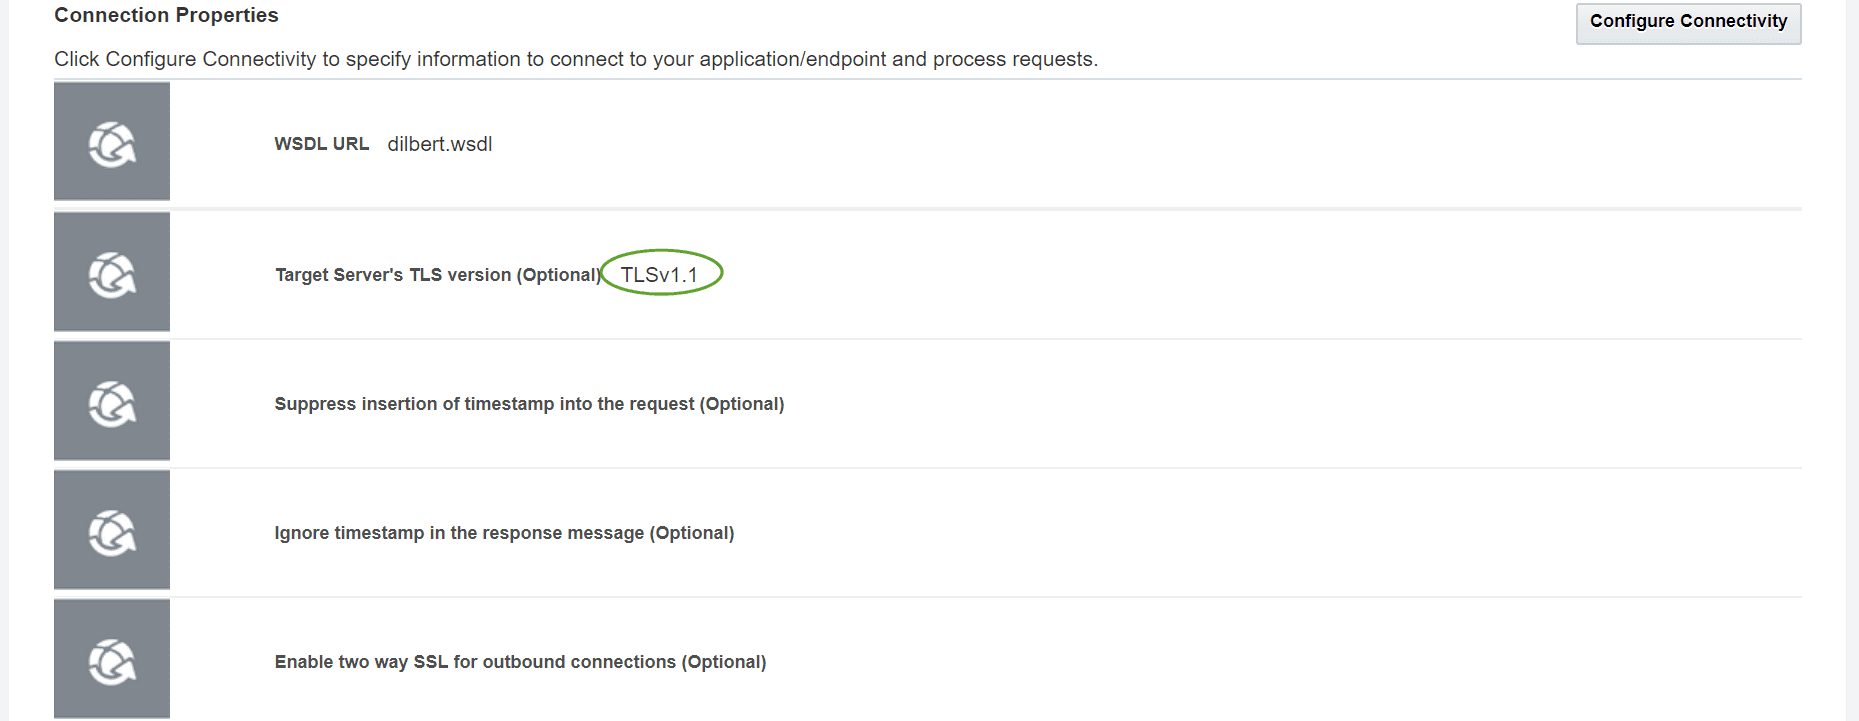The image size is (1859, 721).
Task: Click the icon beside Target Server's TLS version
Action: [x=112, y=272]
